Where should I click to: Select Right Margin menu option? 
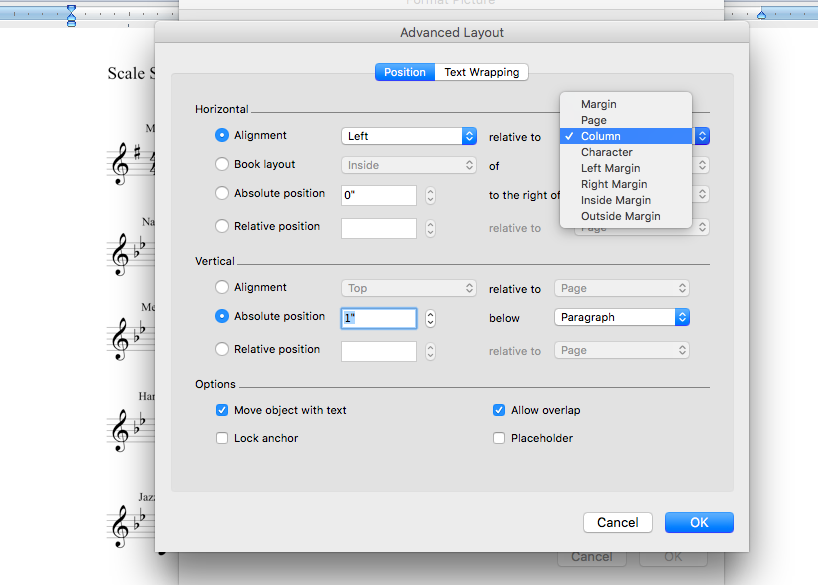[x=613, y=184]
